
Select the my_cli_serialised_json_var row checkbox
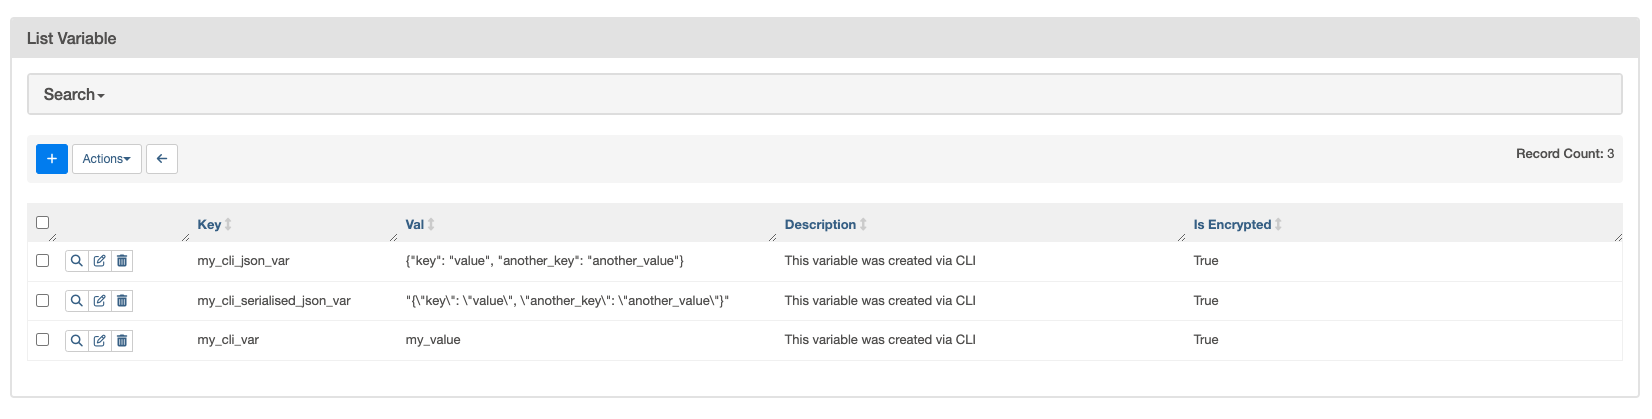click(42, 300)
